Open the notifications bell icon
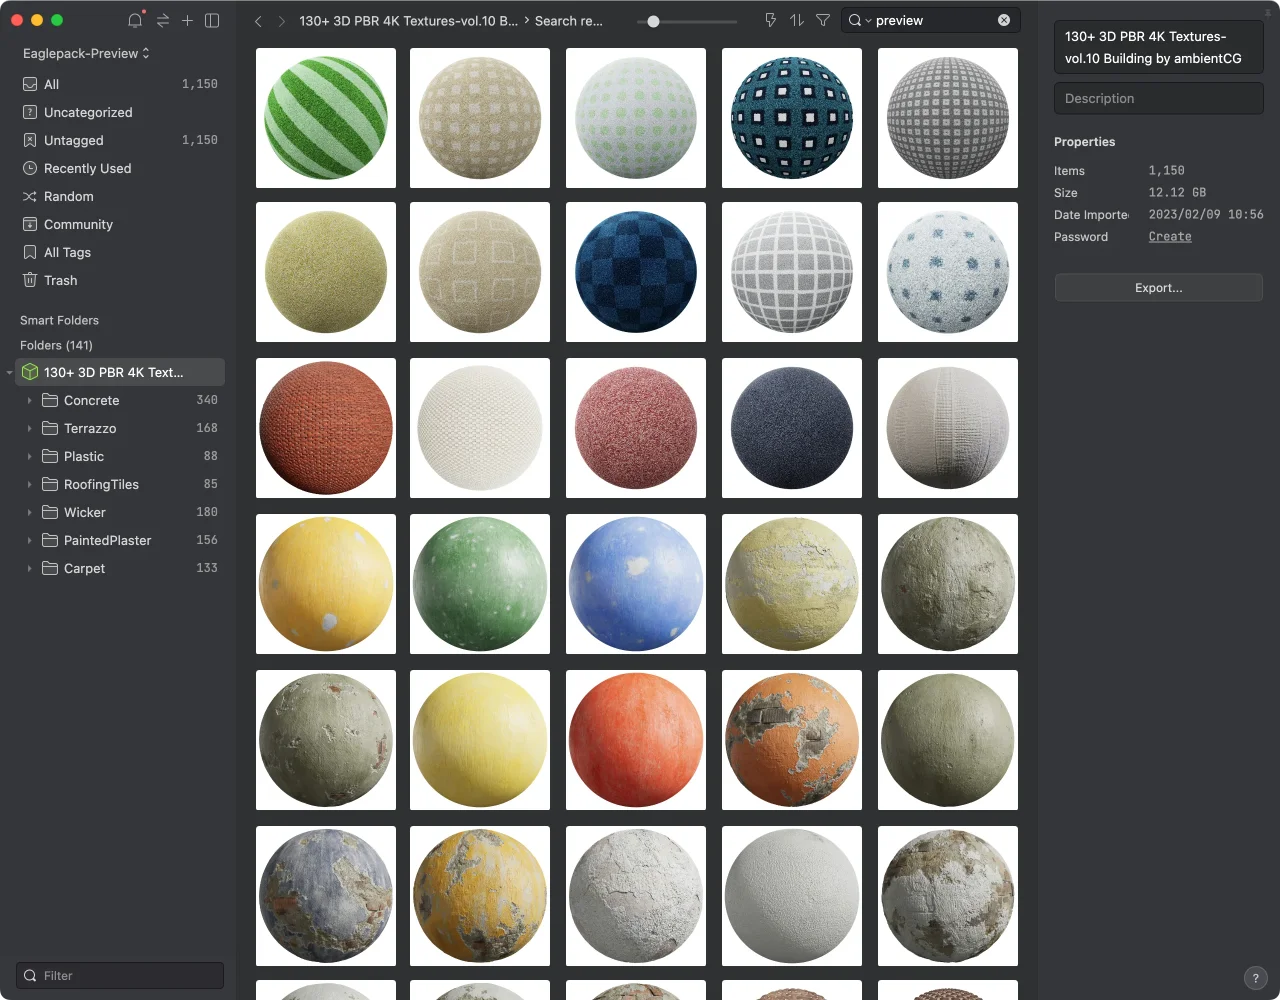The image size is (1280, 1000). point(135,20)
